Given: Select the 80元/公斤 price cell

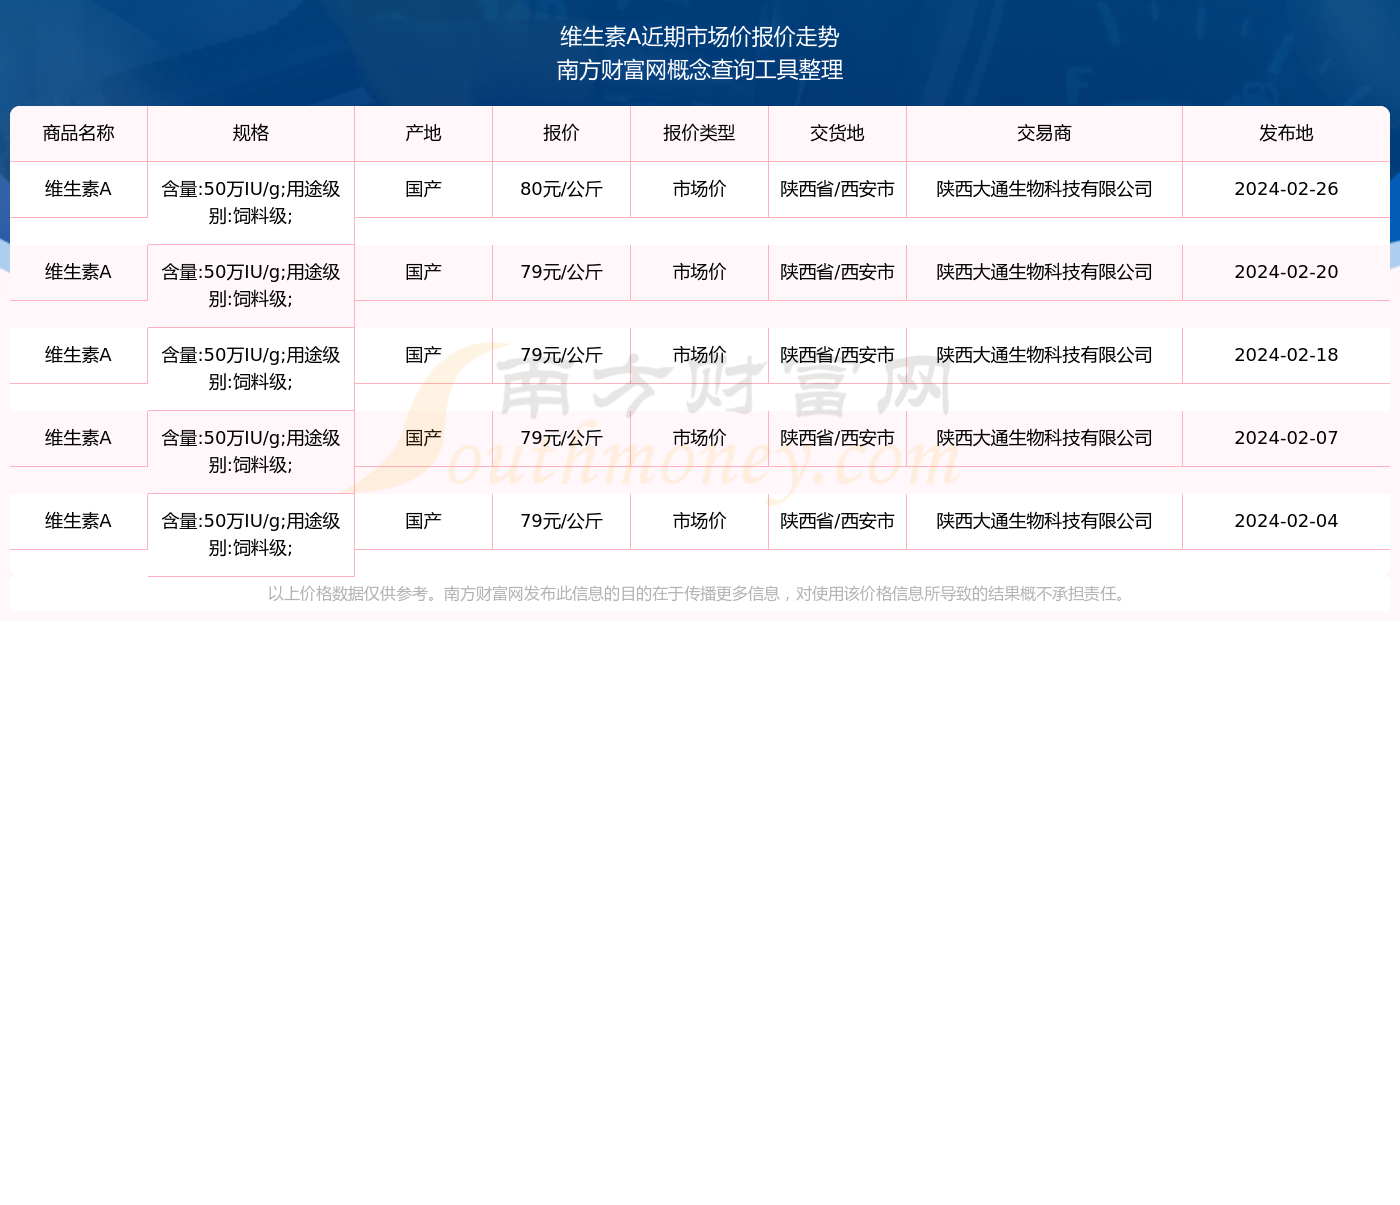Looking at the screenshot, I should tap(562, 189).
